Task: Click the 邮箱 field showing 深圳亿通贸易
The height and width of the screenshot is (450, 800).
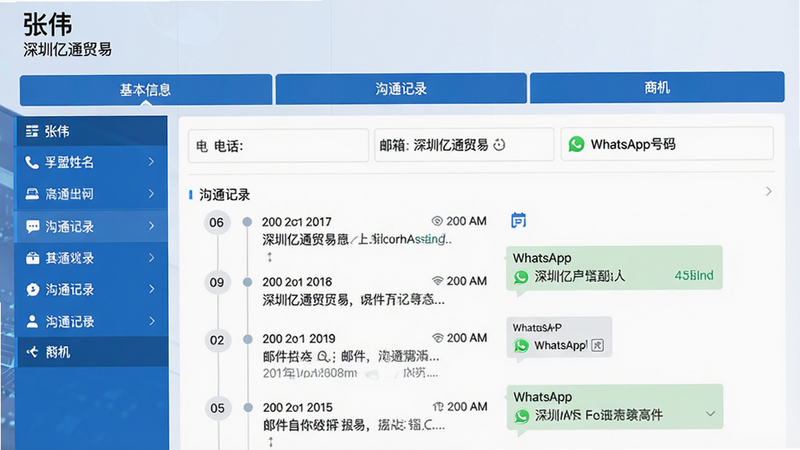Action: pyautogui.click(x=464, y=145)
